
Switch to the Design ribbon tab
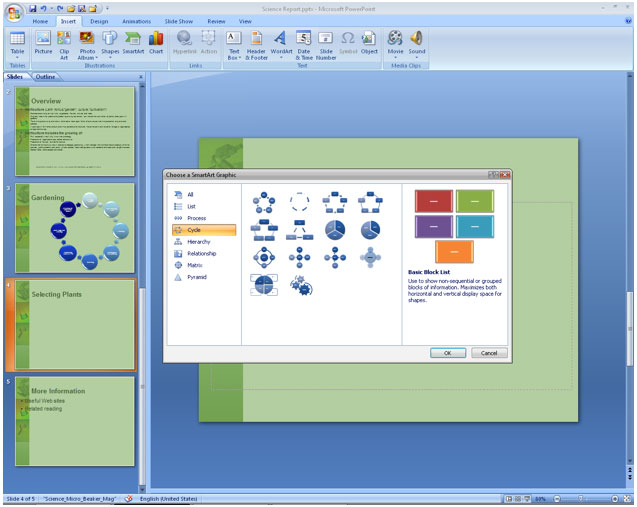(99, 20)
